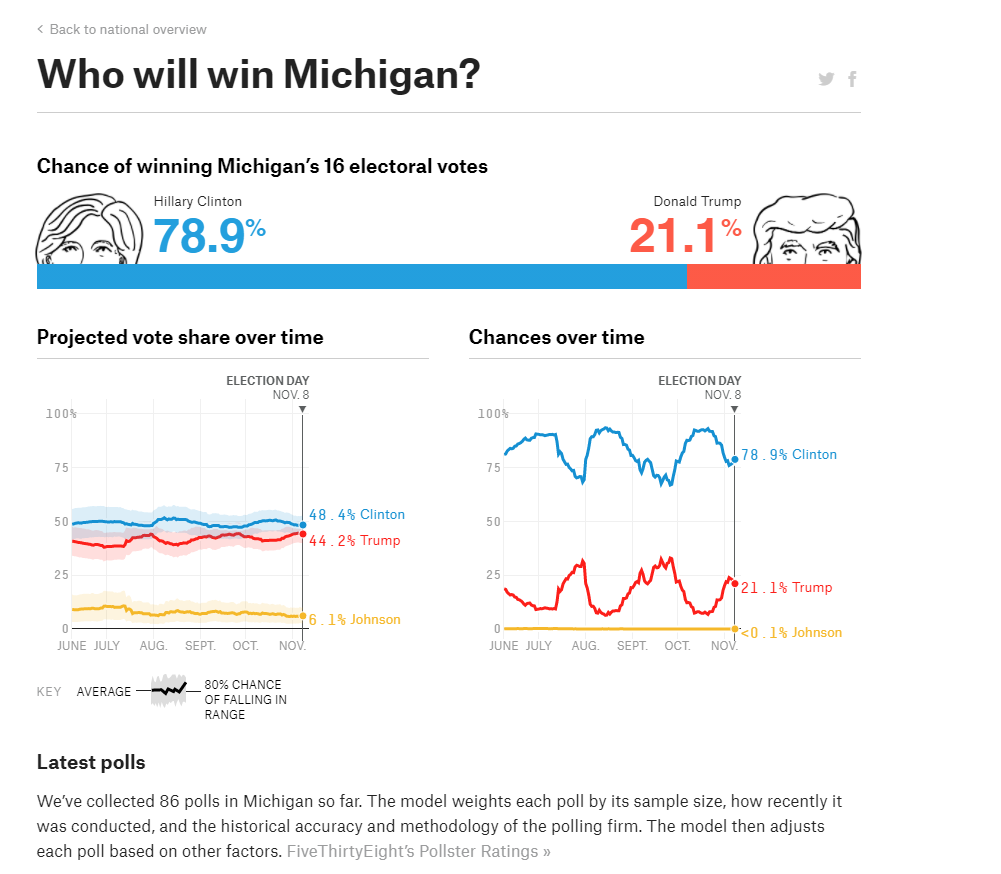Viewport: 1001px width, 874px height.
Task: Click Election Day triangle on vote share chart
Action: point(303,409)
